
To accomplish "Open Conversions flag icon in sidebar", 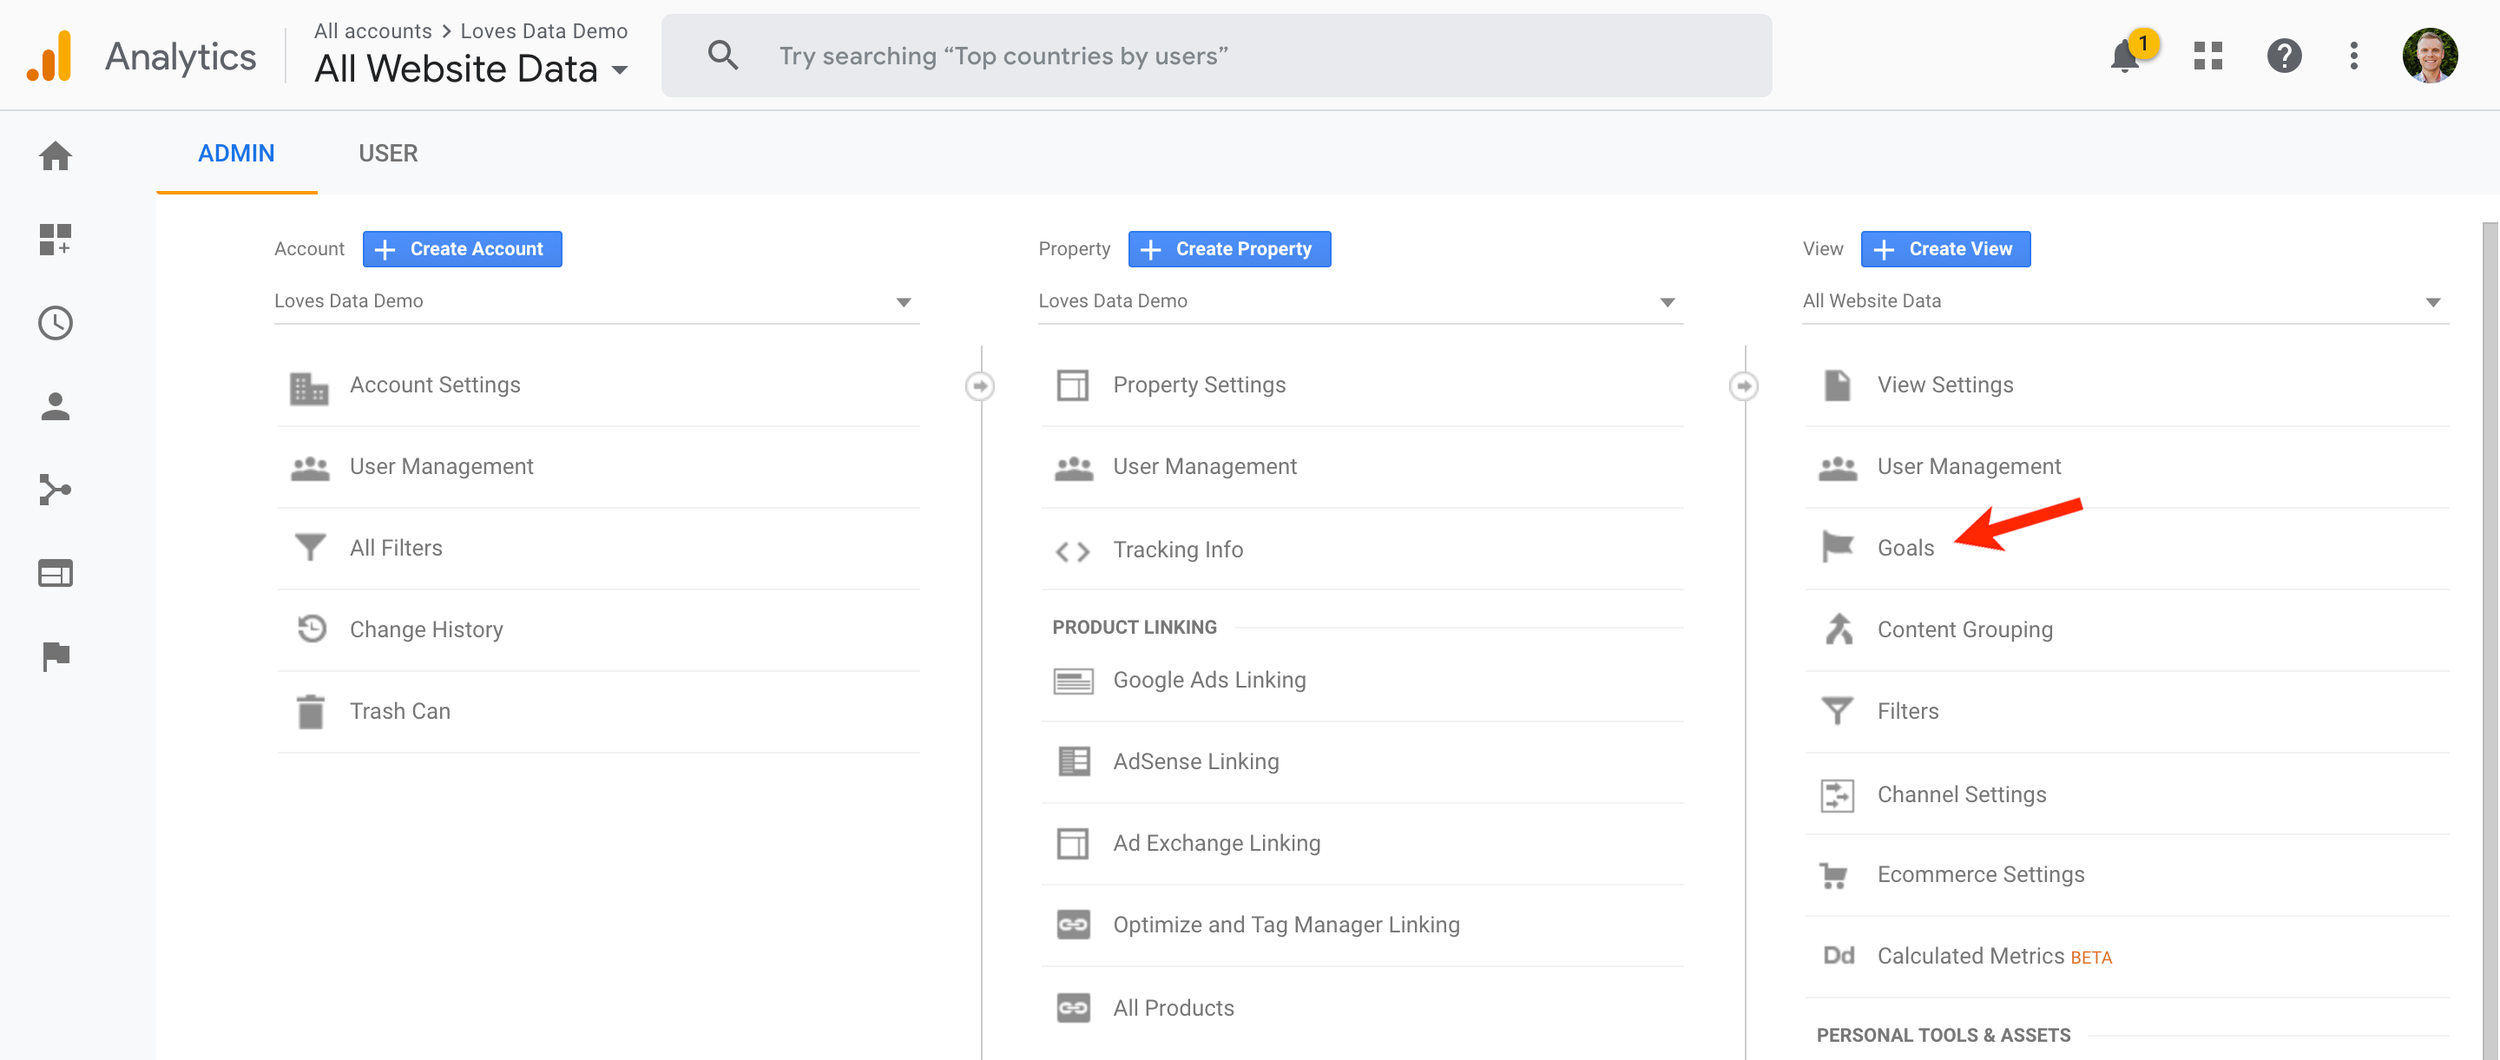I will coord(55,657).
